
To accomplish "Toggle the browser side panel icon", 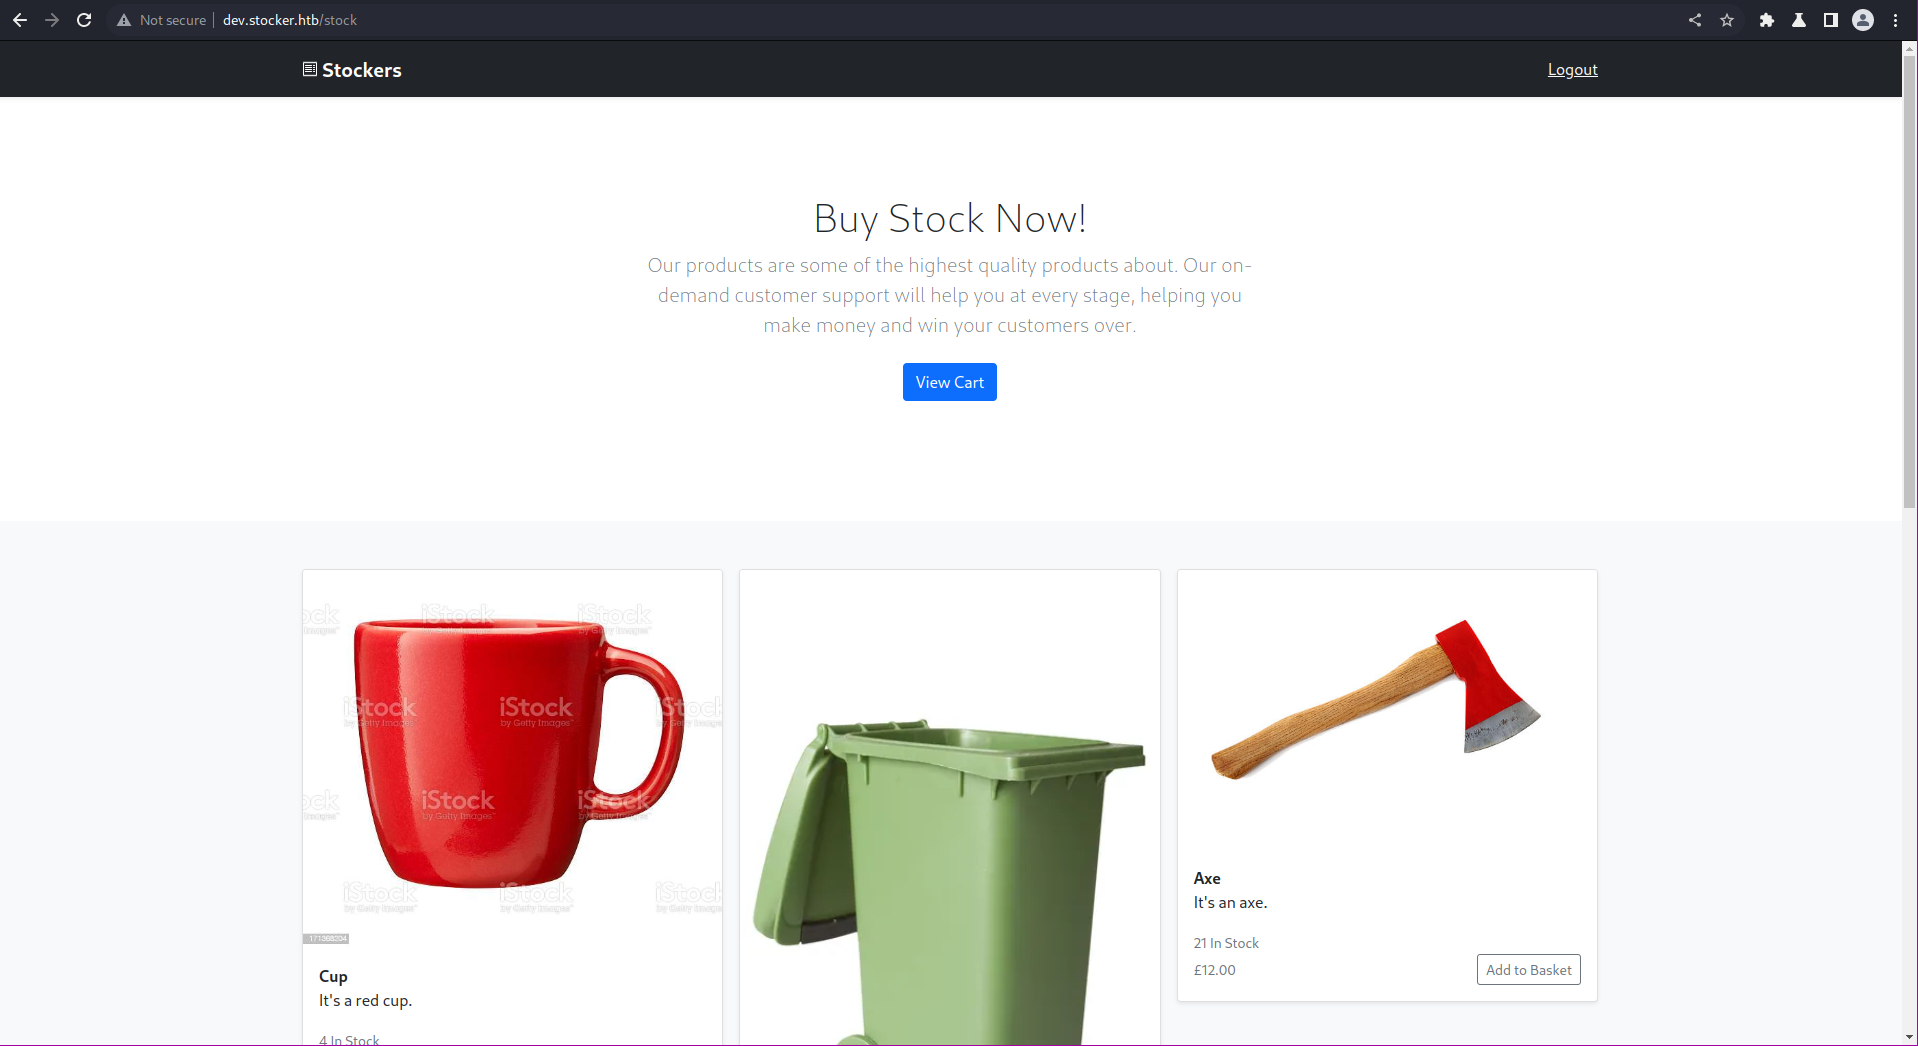I will click(x=1831, y=20).
